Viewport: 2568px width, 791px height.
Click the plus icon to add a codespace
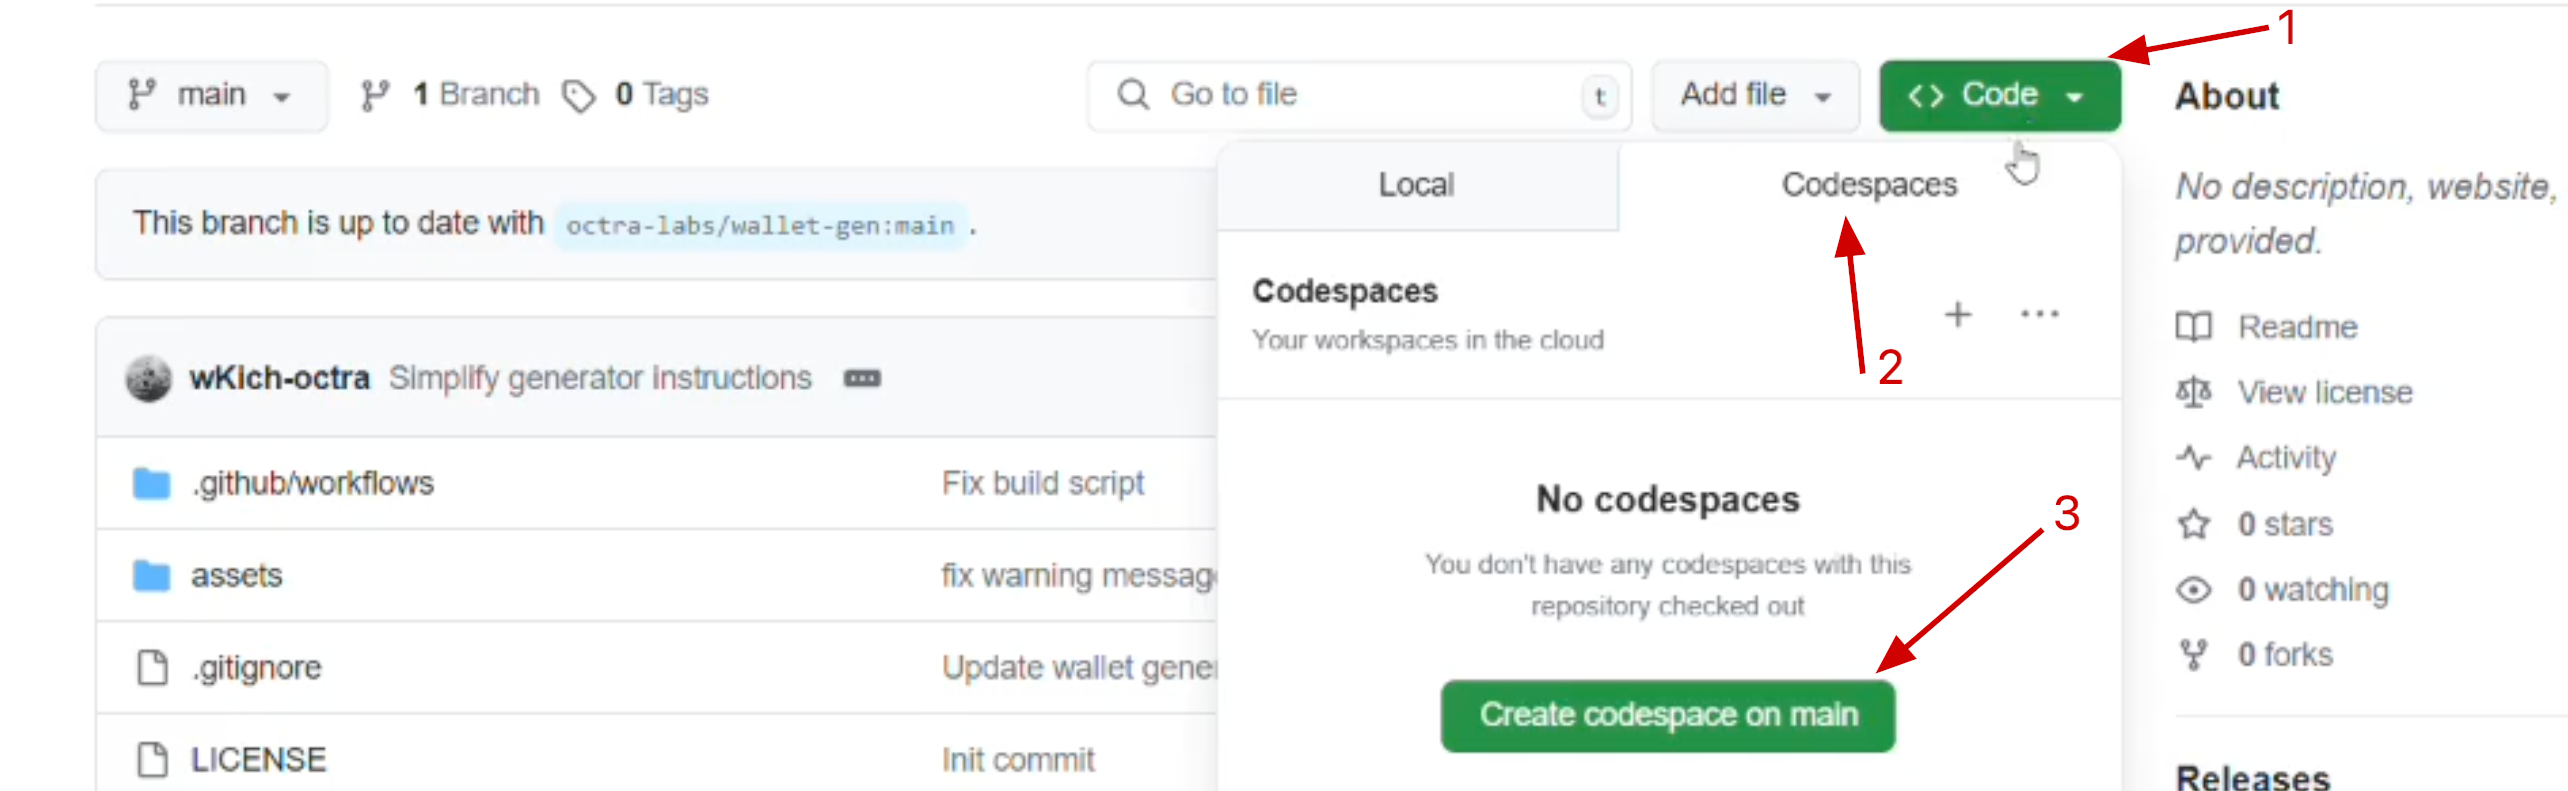click(x=1958, y=315)
